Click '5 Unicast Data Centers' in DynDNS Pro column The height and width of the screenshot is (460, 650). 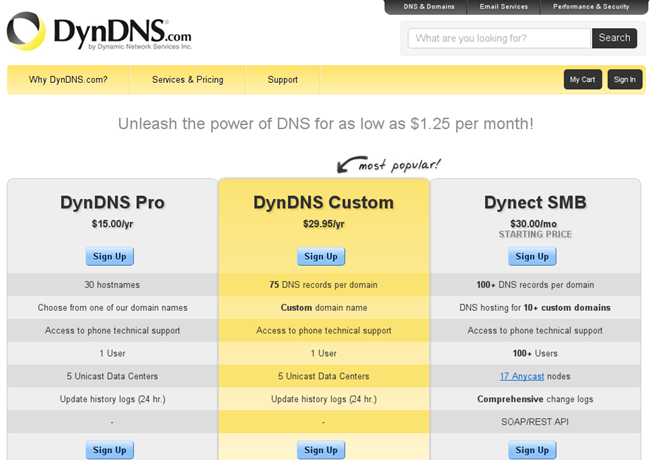click(x=112, y=376)
